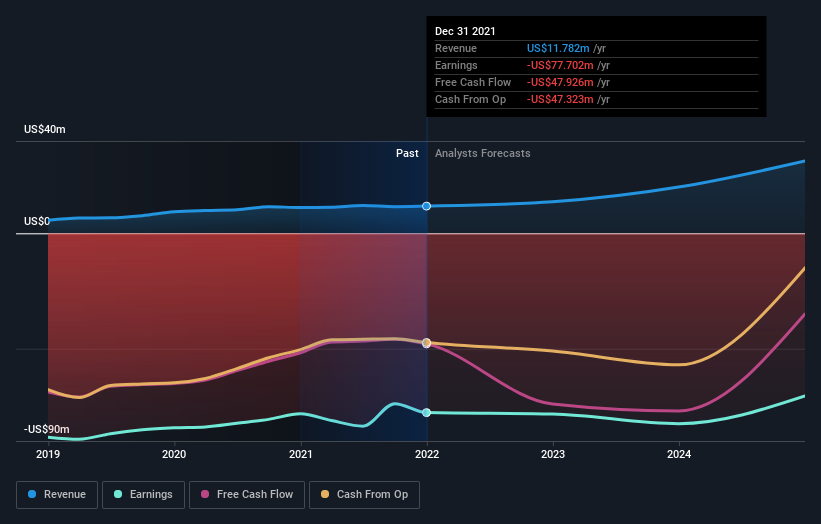The width and height of the screenshot is (821, 524).
Task: Toggle the Earnings series legend button
Action: (x=143, y=495)
